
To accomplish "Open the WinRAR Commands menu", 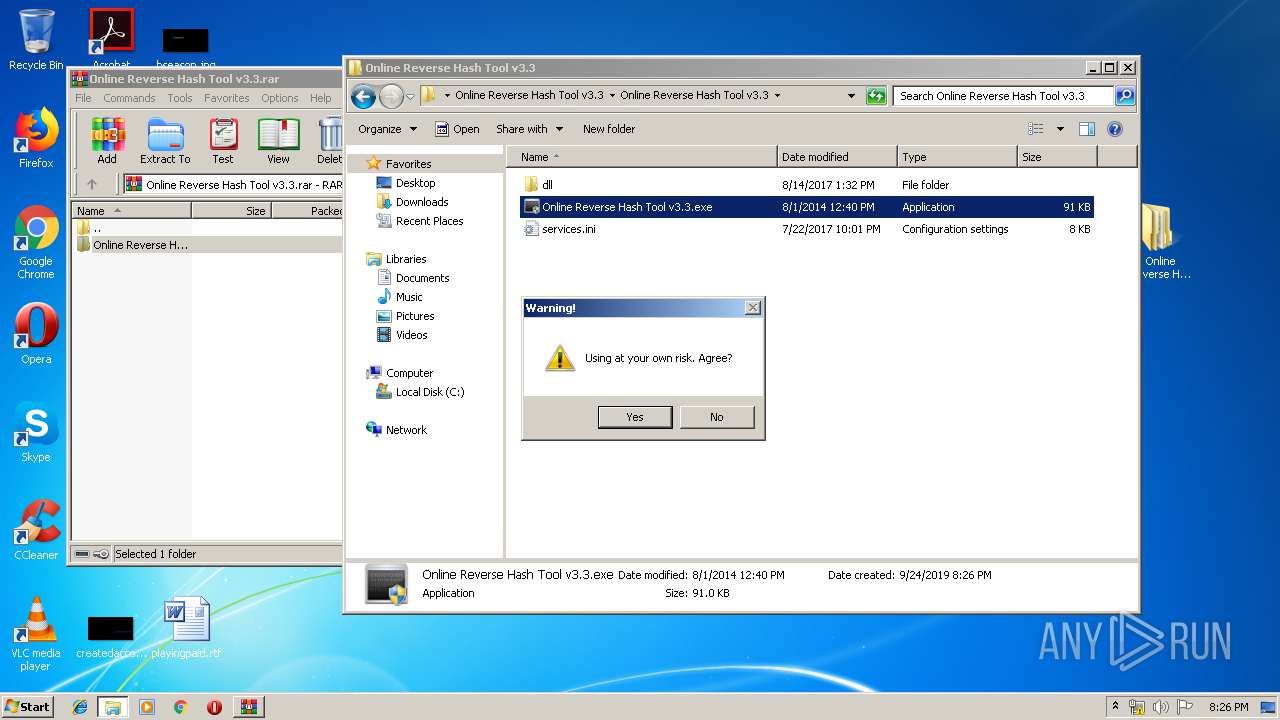I will pyautogui.click(x=129, y=98).
